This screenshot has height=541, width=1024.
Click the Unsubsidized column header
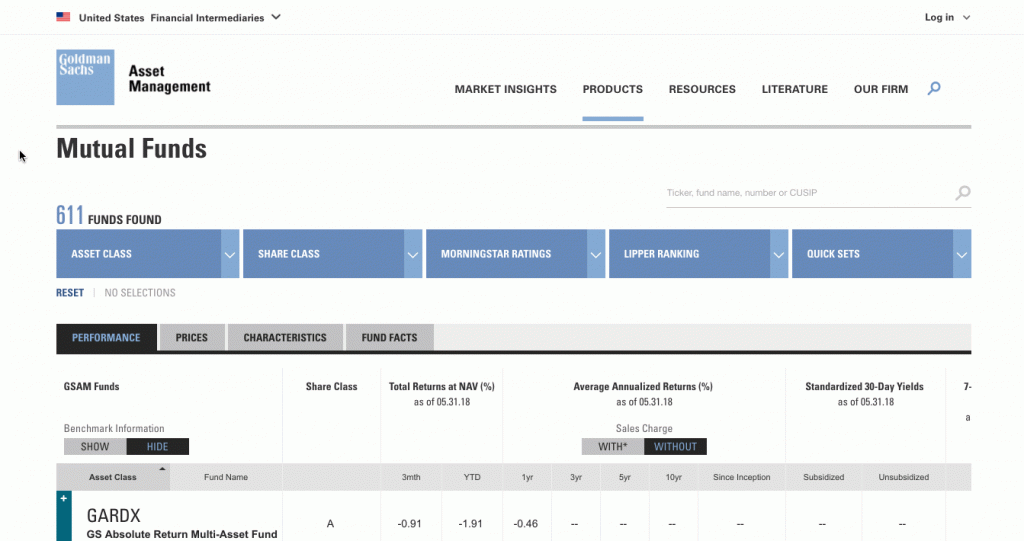coord(904,477)
